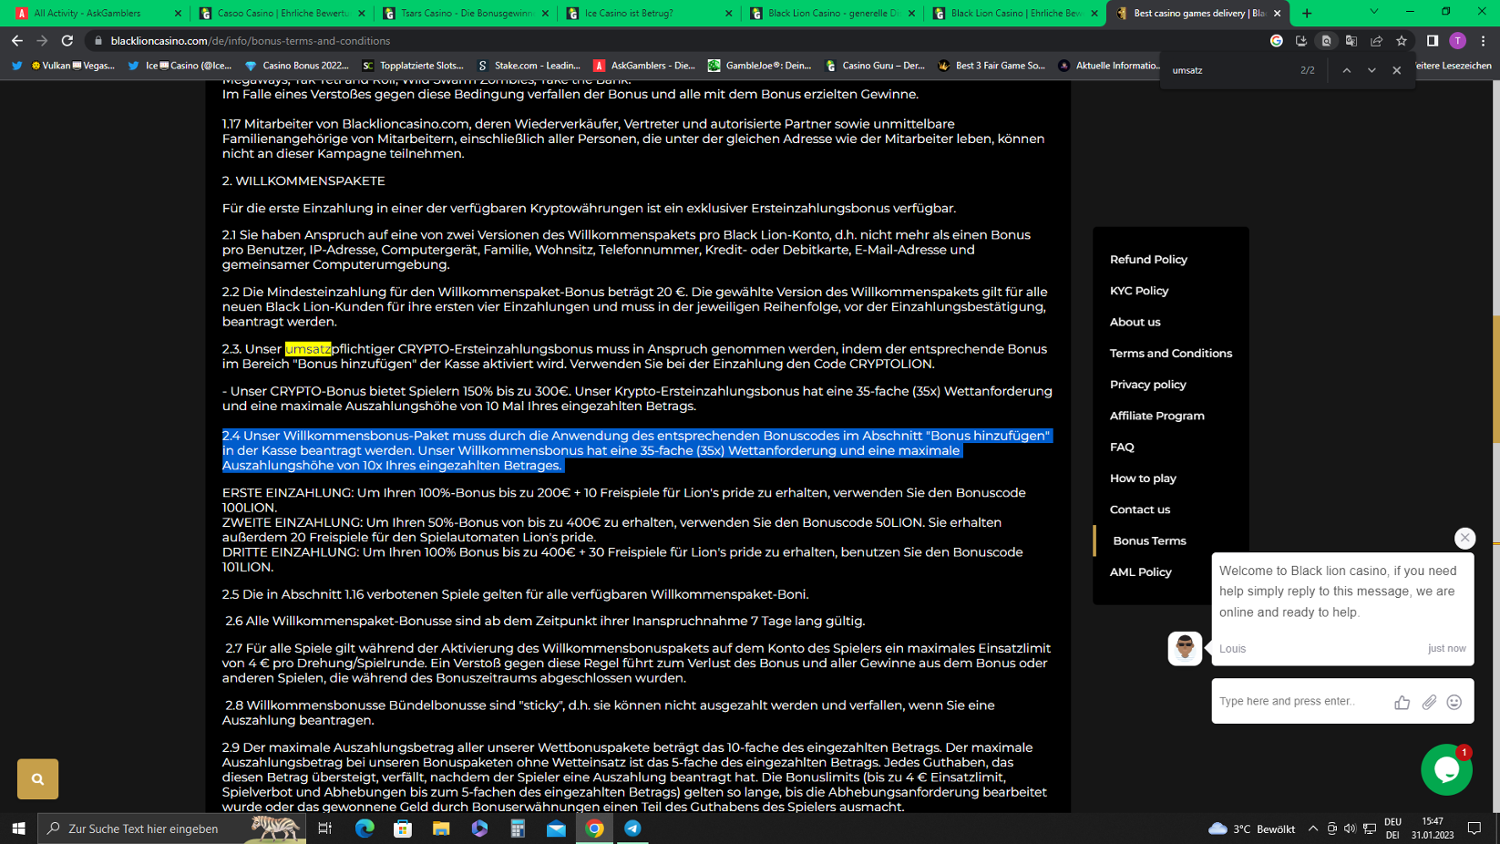Bookmark this page with the star icon

(x=1402, y=41)
